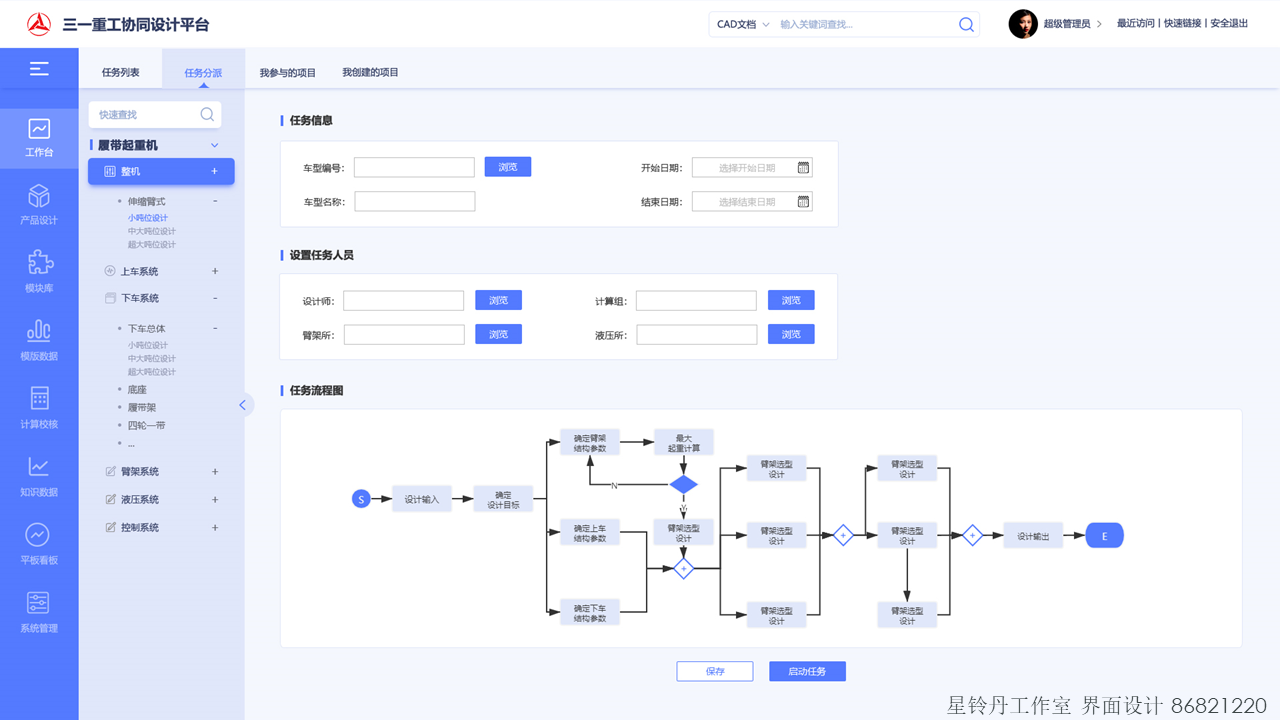Click the top keyword search input
Screen dimensions: 1280x720
(x=865, y=24)
